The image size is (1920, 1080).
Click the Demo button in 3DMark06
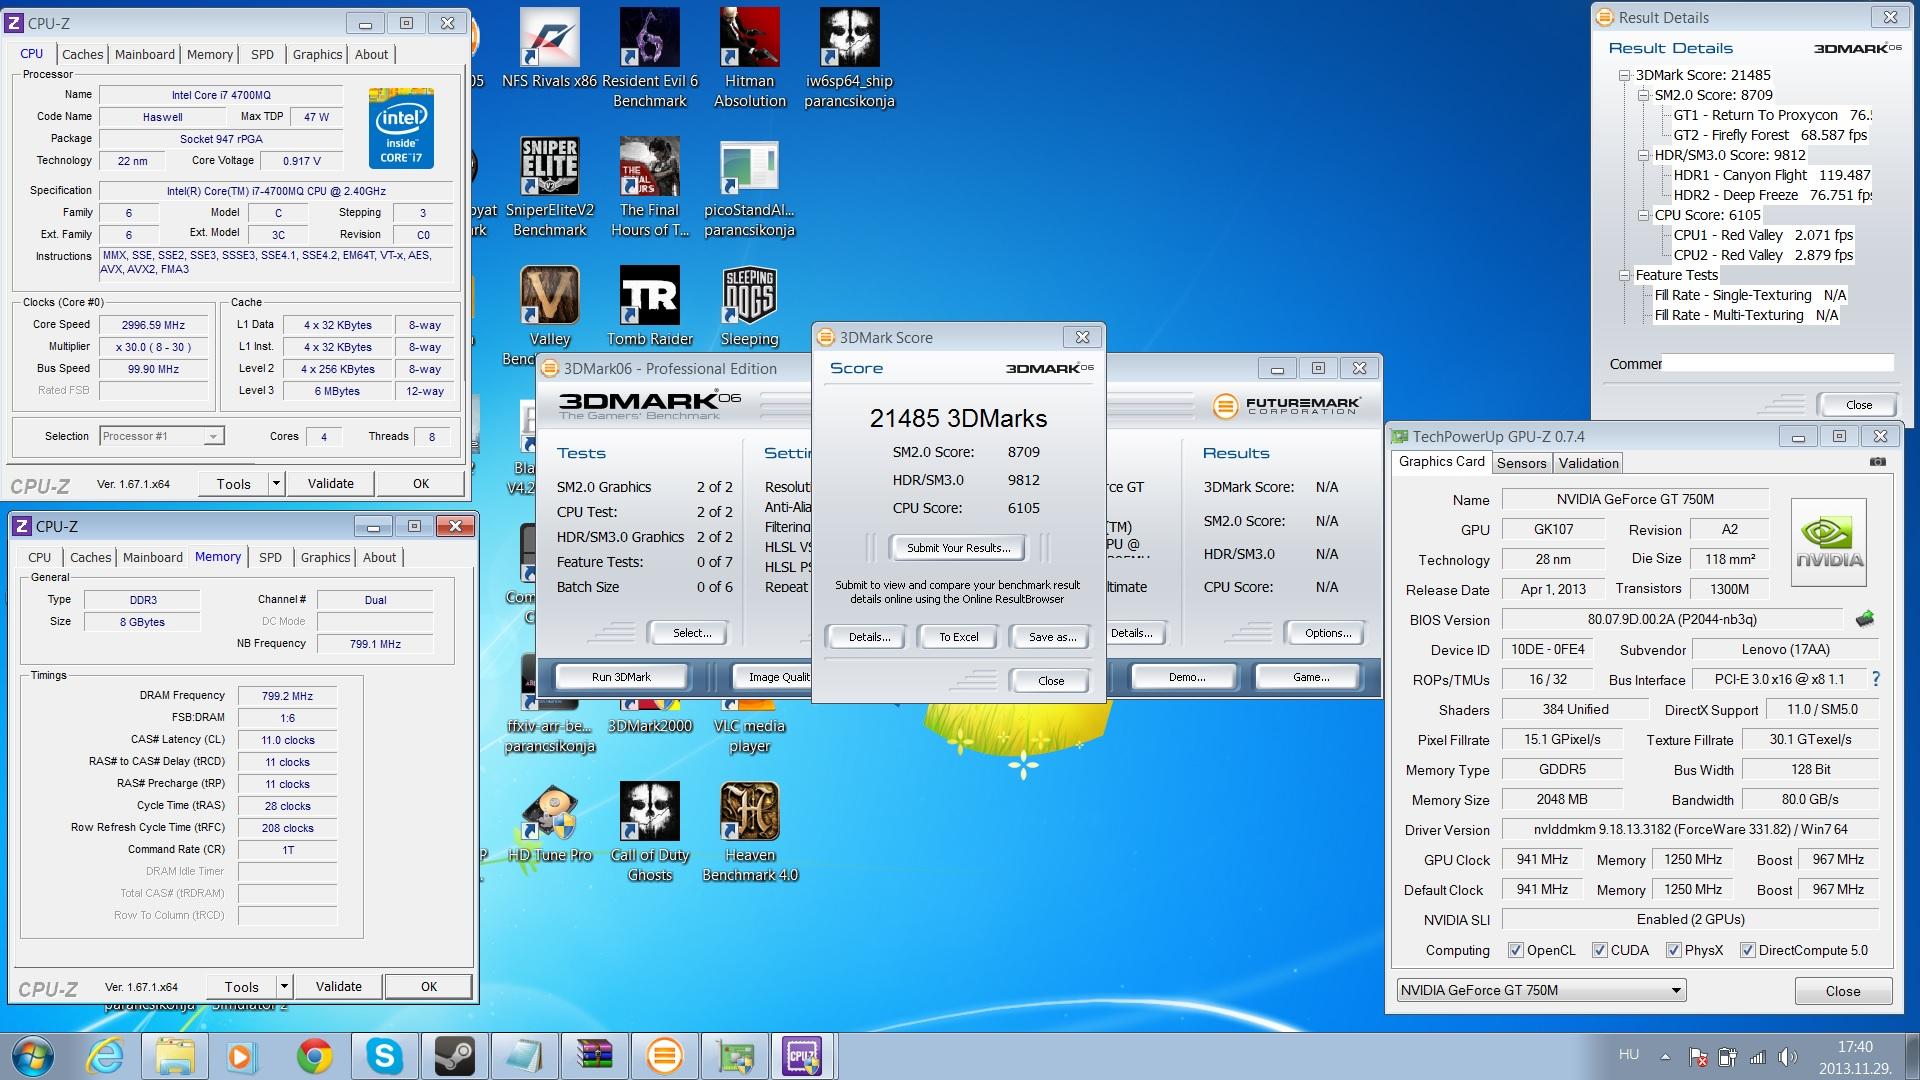coord(1186,677)
